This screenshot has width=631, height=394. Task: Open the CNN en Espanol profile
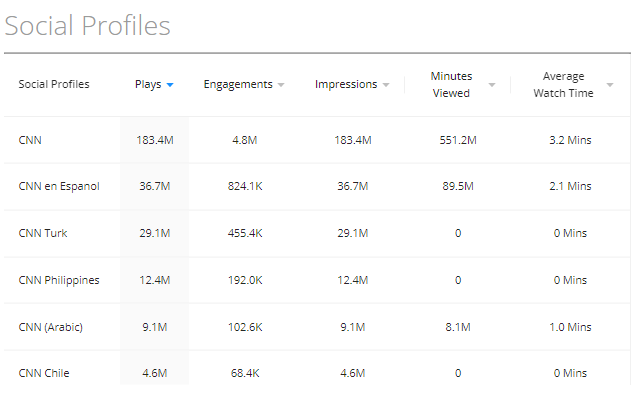[x=59, y=186]
